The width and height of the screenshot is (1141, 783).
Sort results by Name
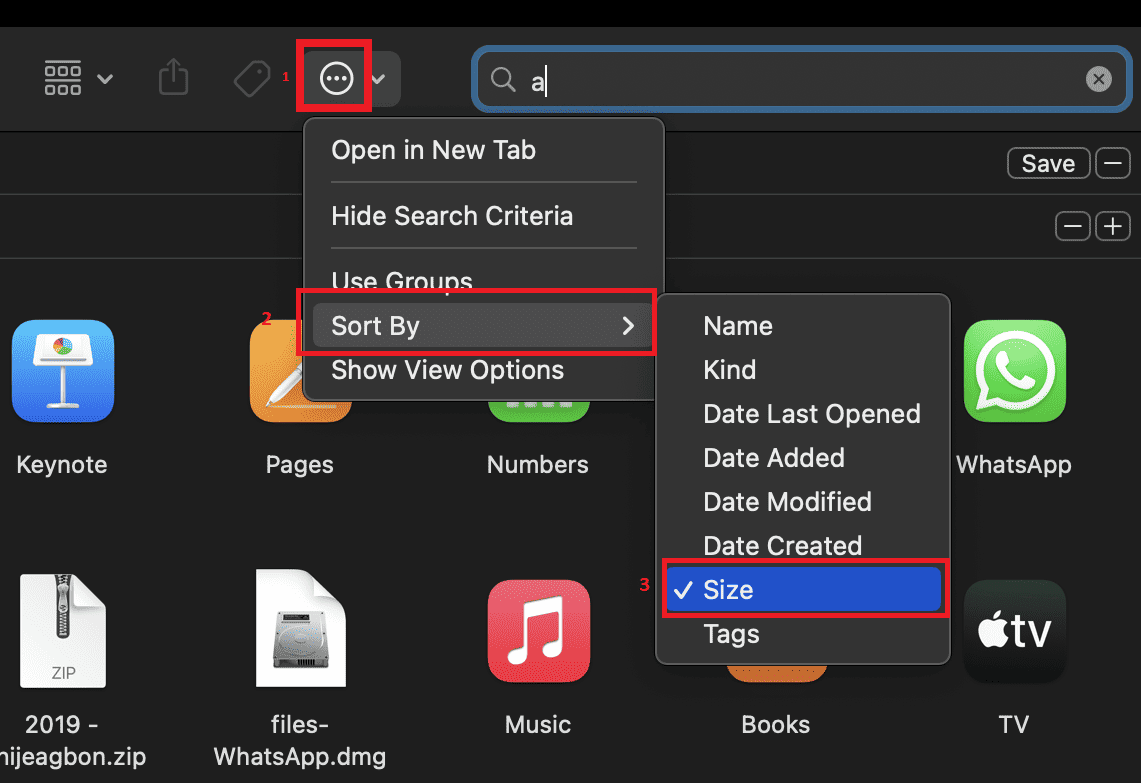(x=738, y=326)
